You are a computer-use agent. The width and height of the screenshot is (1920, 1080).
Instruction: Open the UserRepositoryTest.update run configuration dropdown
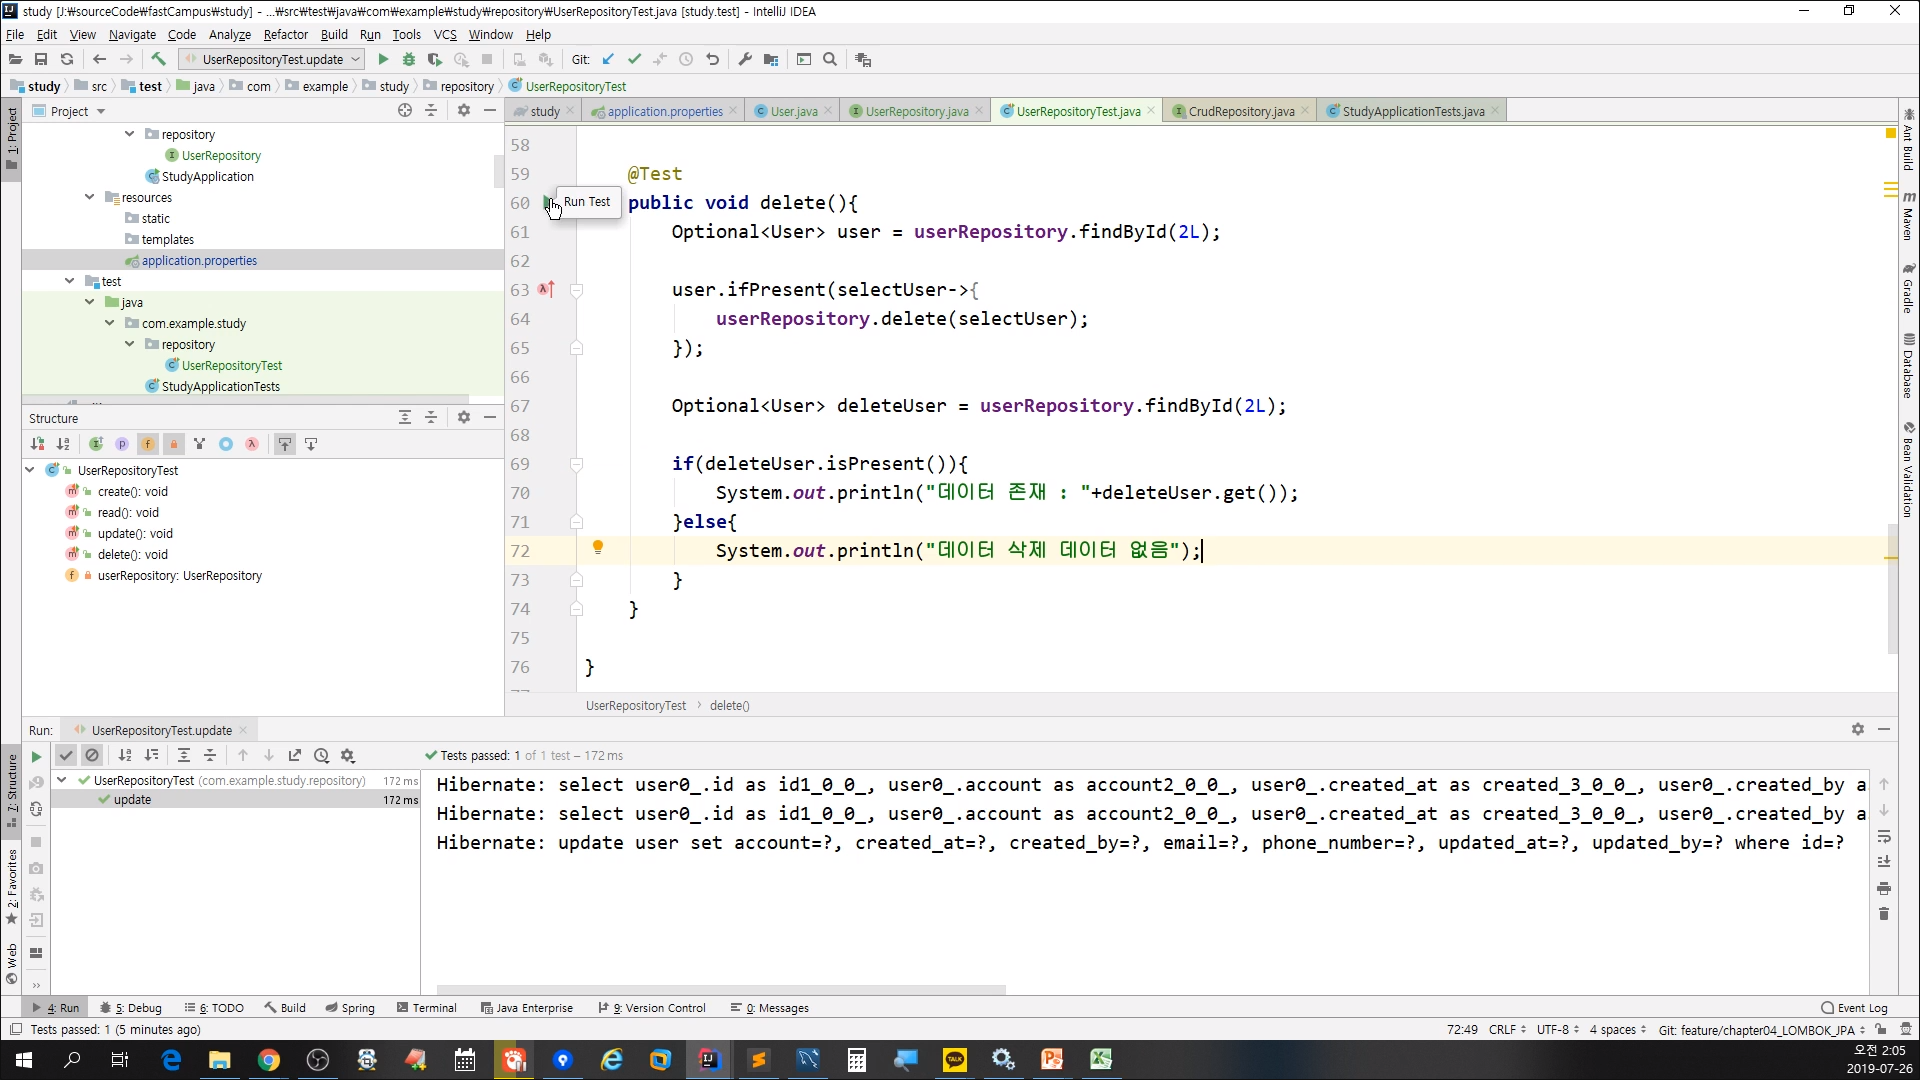(272, 60)
